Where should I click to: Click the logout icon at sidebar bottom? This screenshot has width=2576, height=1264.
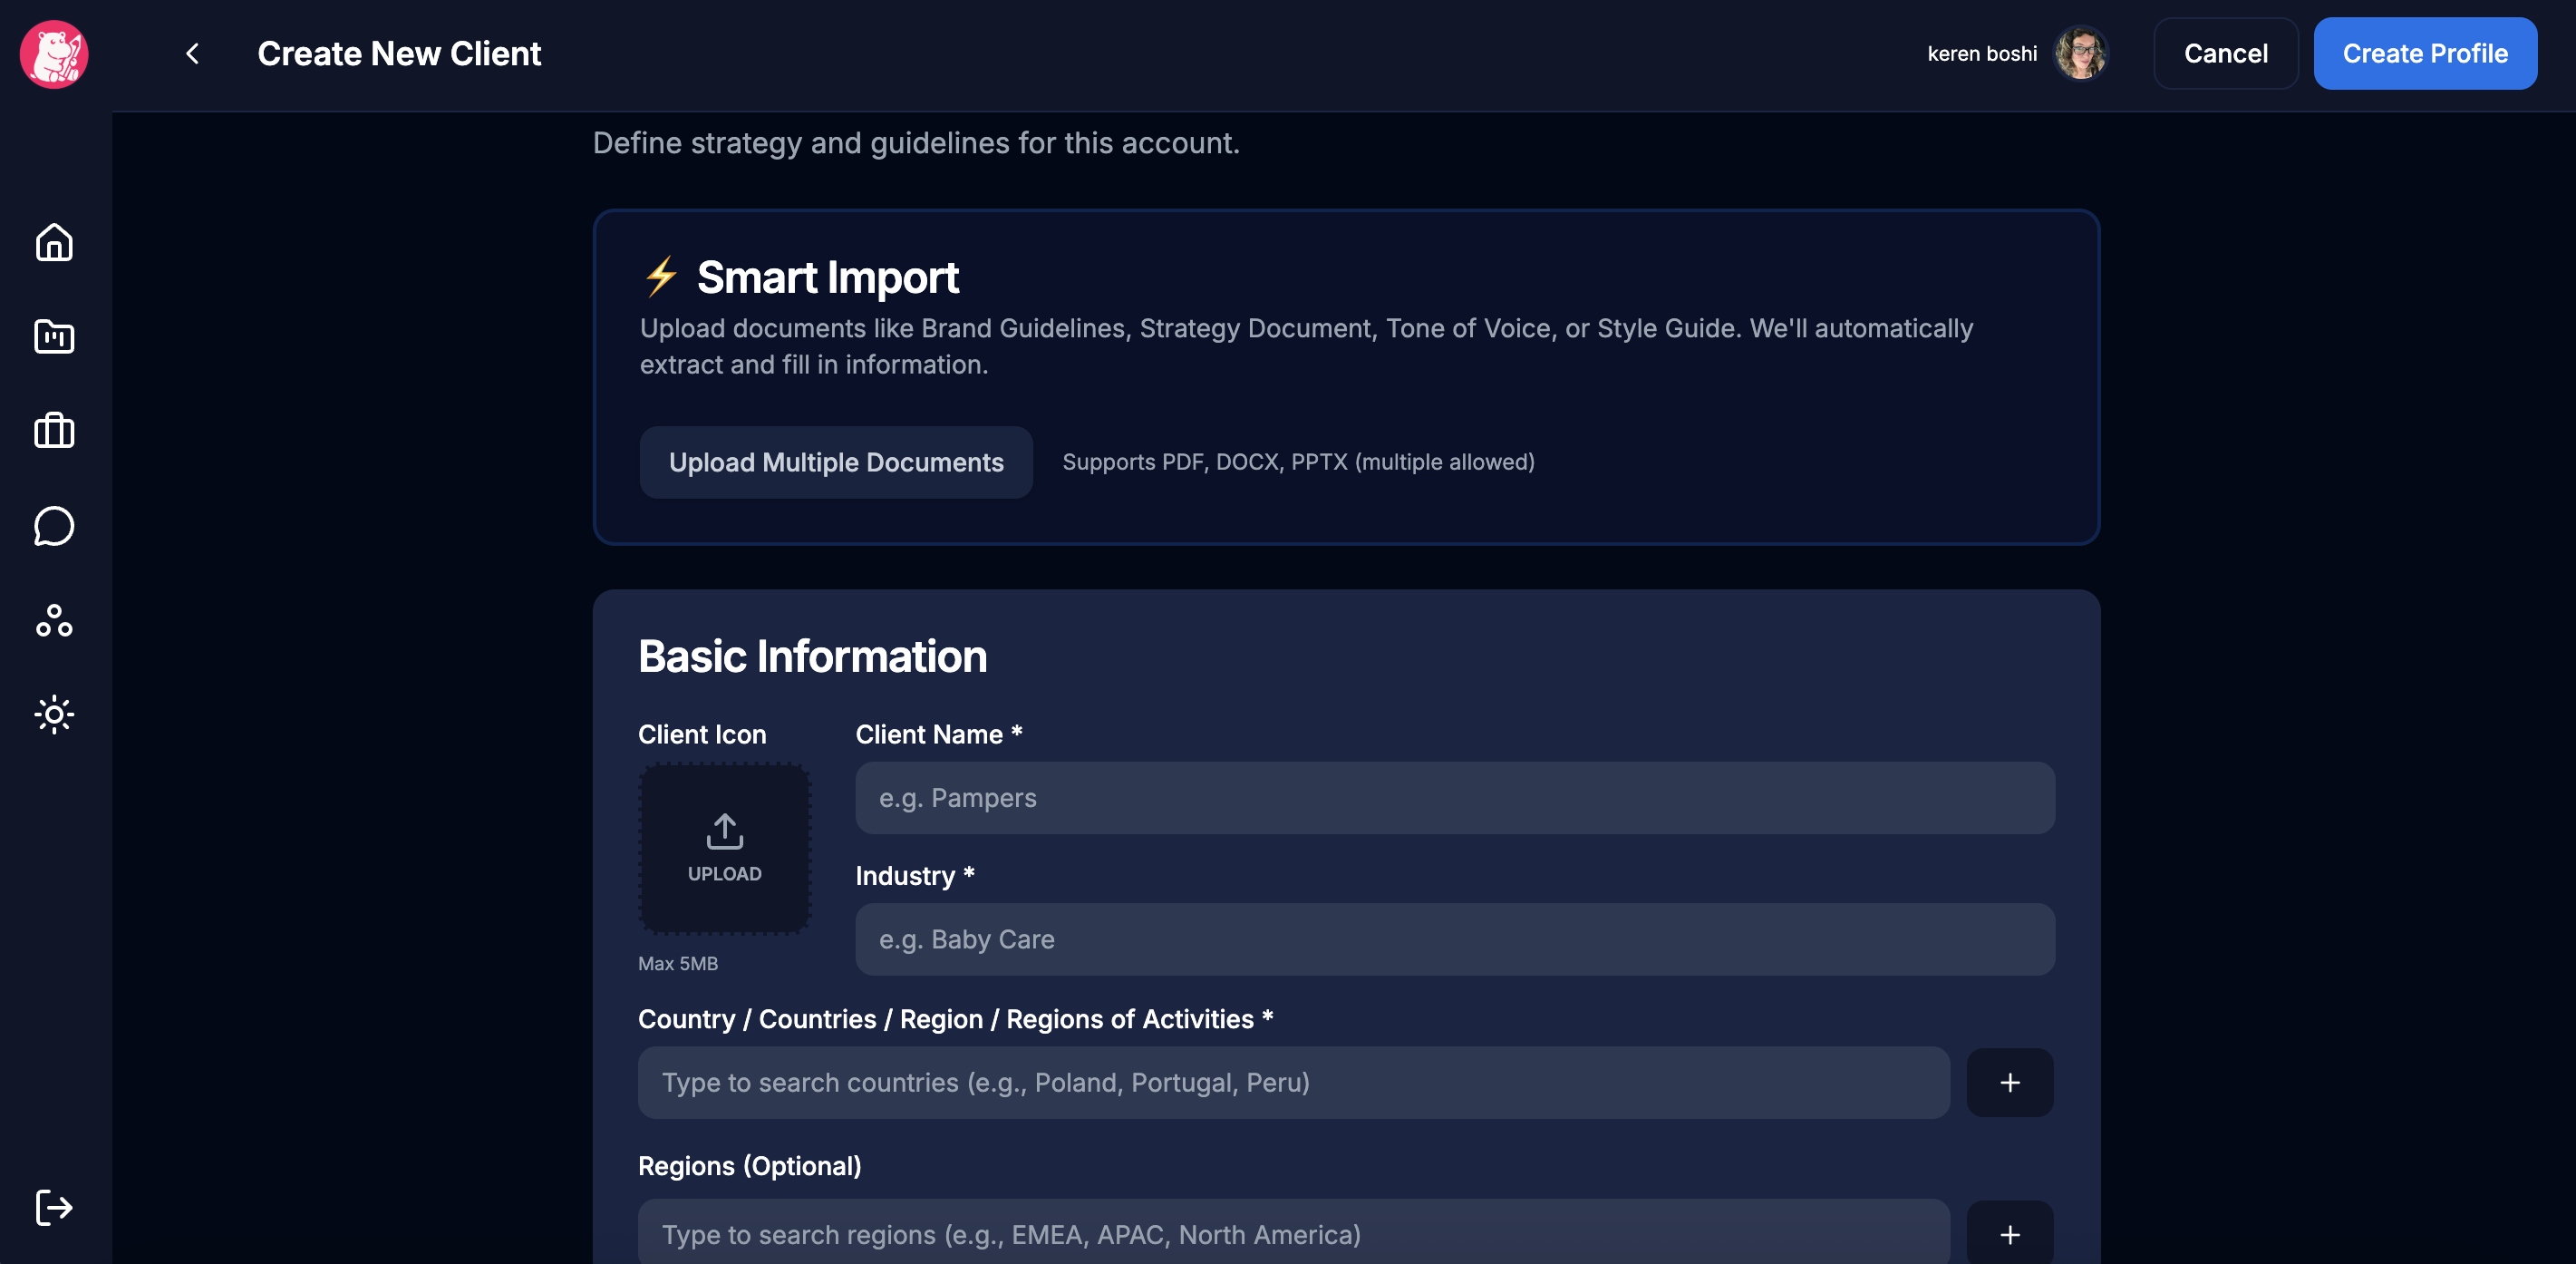pyautogui.click(x=54, y=1207)
